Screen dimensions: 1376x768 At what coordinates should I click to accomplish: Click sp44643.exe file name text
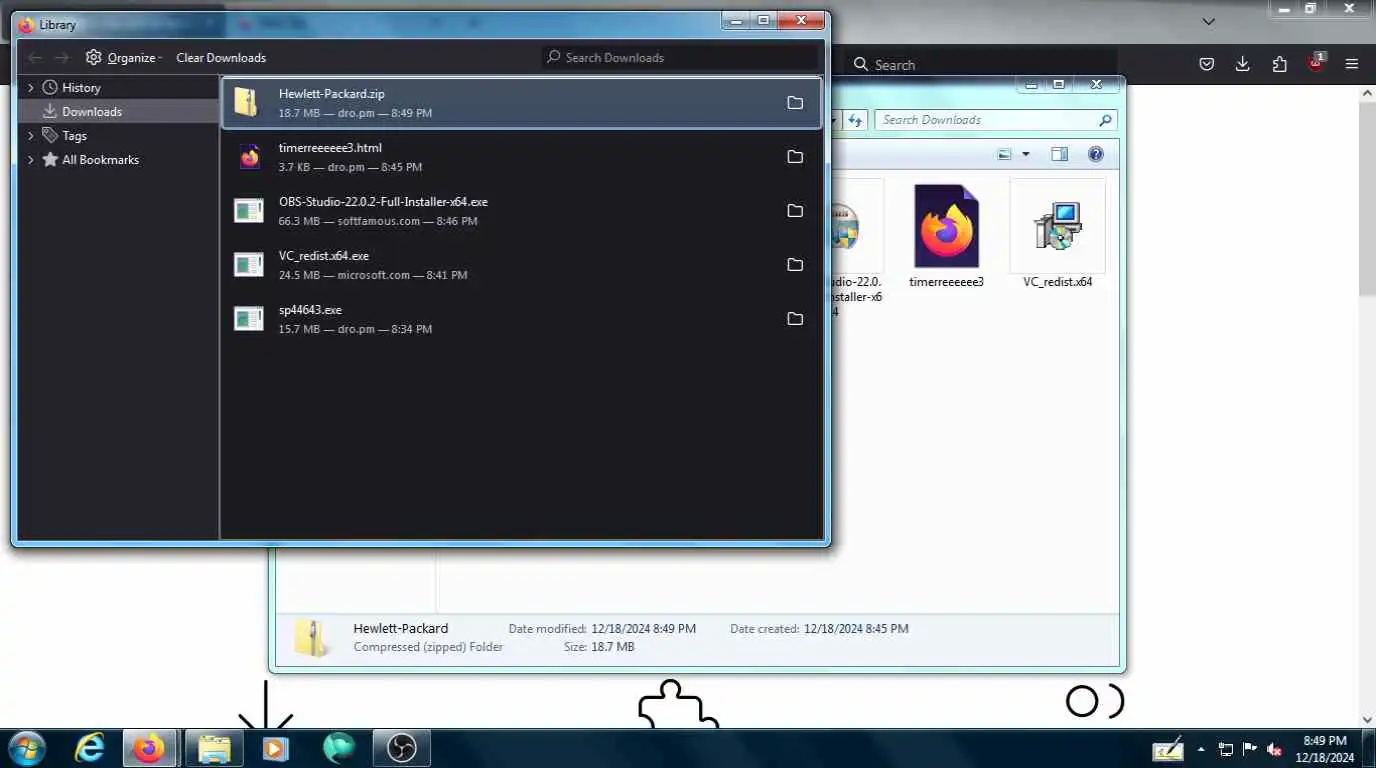pyautogui.click(x=310, y=310)
